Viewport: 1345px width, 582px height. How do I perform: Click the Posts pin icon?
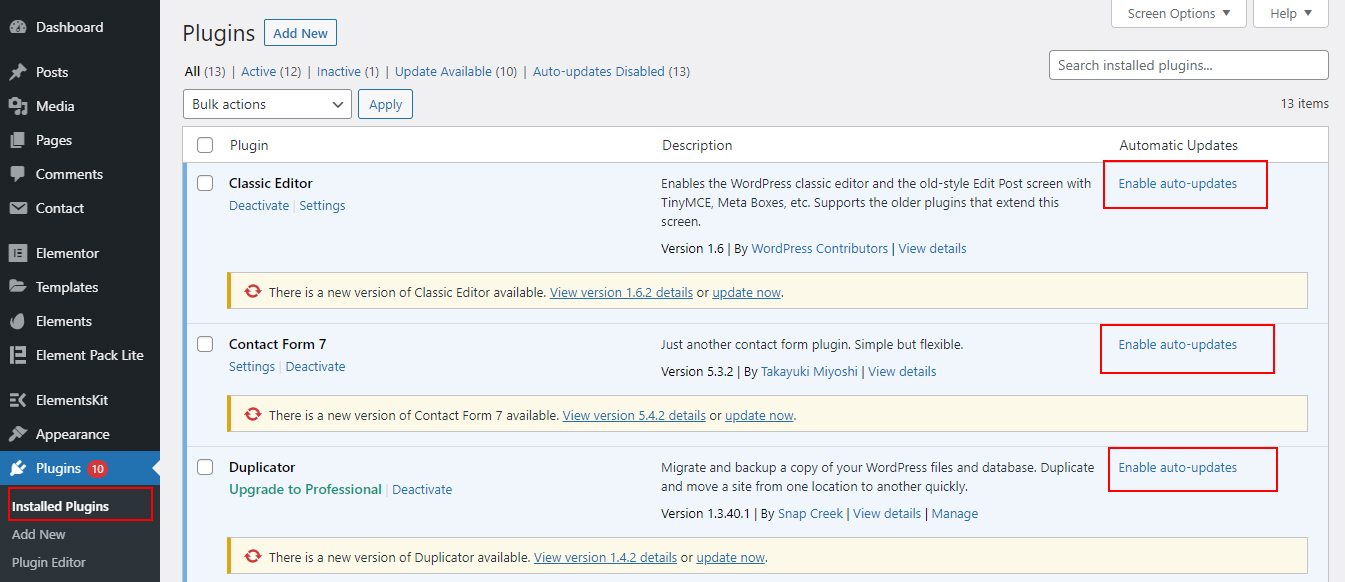click(17, 72)
